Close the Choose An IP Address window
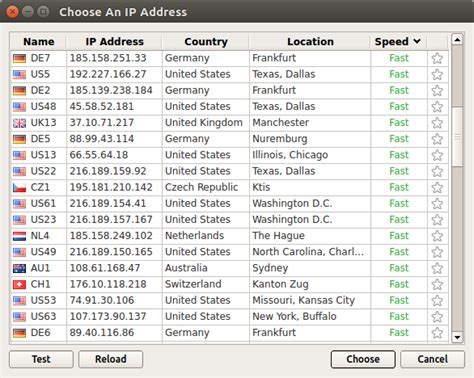This screenshot has height=378, width=474. pos(13,12)
